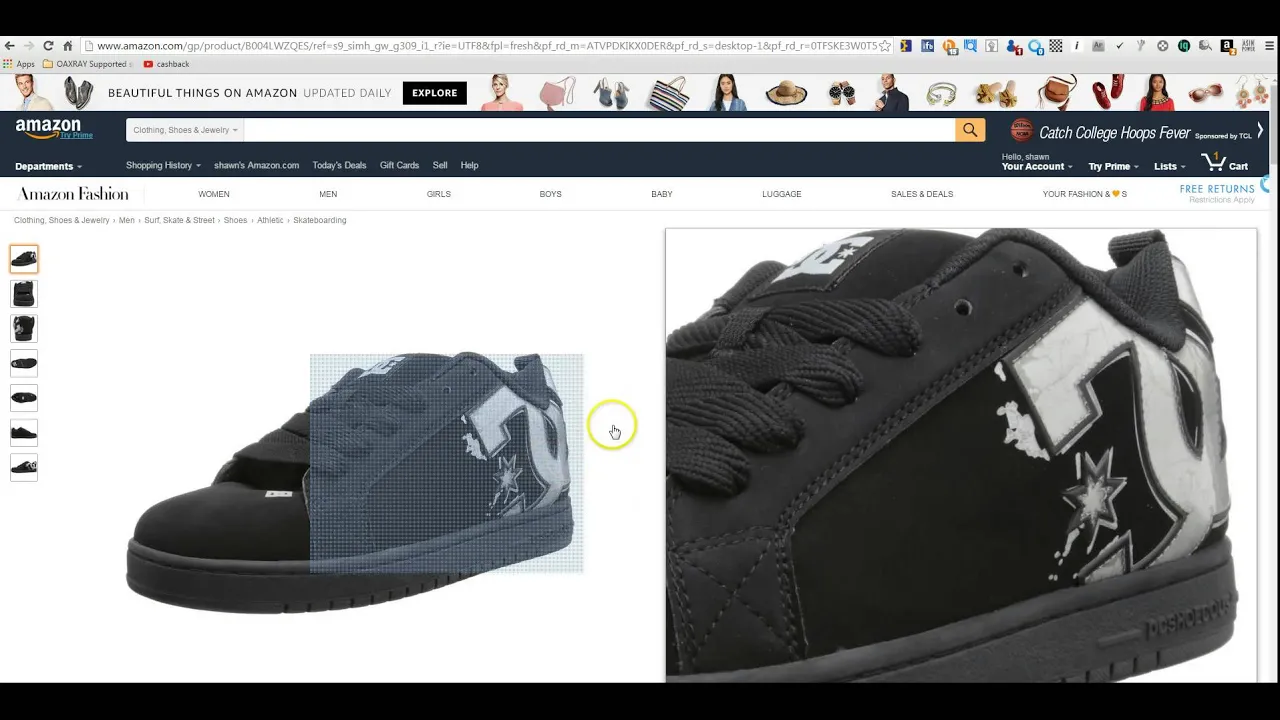Open the Apps shortcut in bookmarks bar
The width and height of the screenshot is (1280, 720).
[19, 64]
